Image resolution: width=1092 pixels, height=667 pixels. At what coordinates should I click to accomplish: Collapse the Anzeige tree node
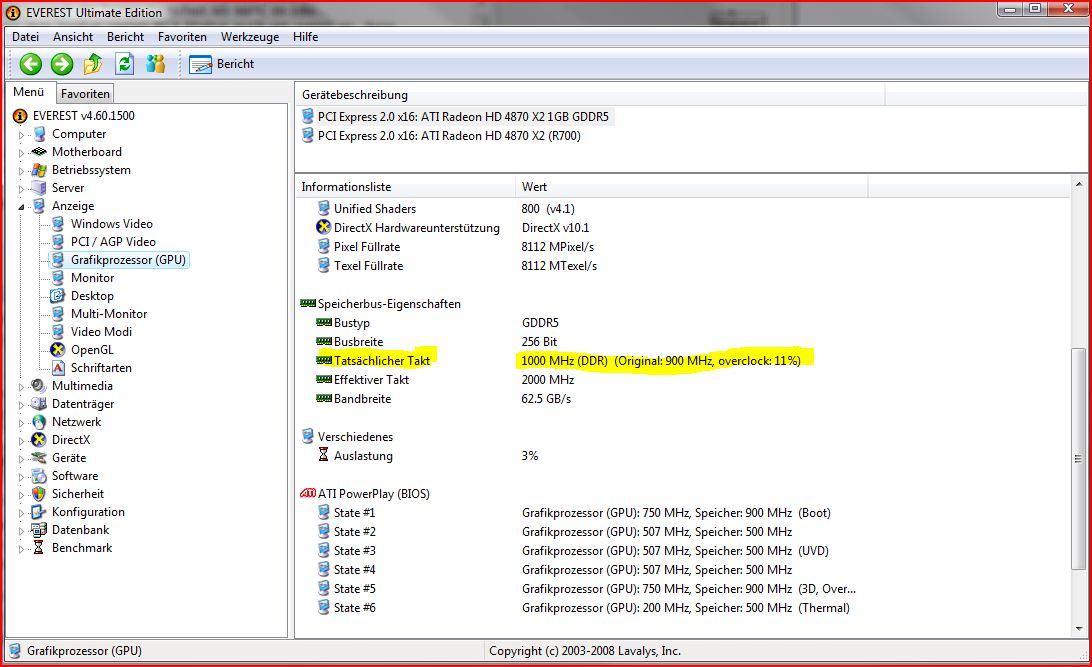pyautogui.click(x=21, y=207)
